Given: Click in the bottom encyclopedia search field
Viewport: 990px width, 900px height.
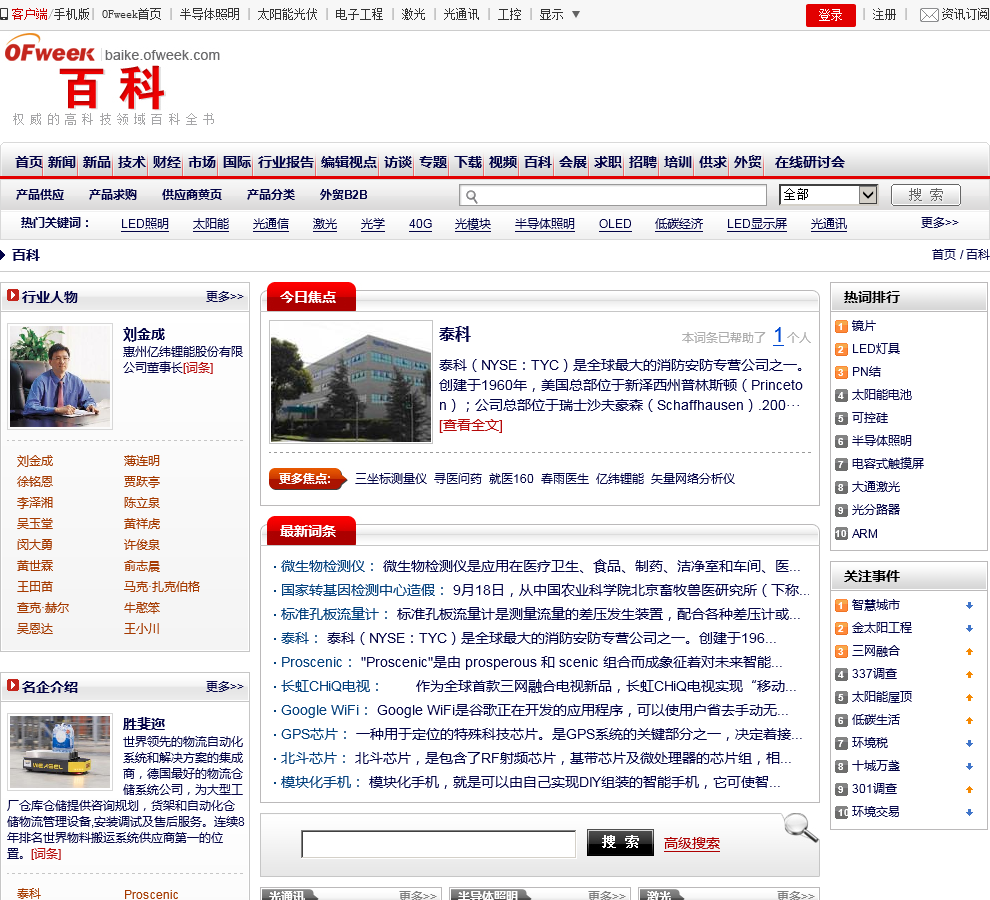Looking at the screenshot, I should [x=439, y=844].
